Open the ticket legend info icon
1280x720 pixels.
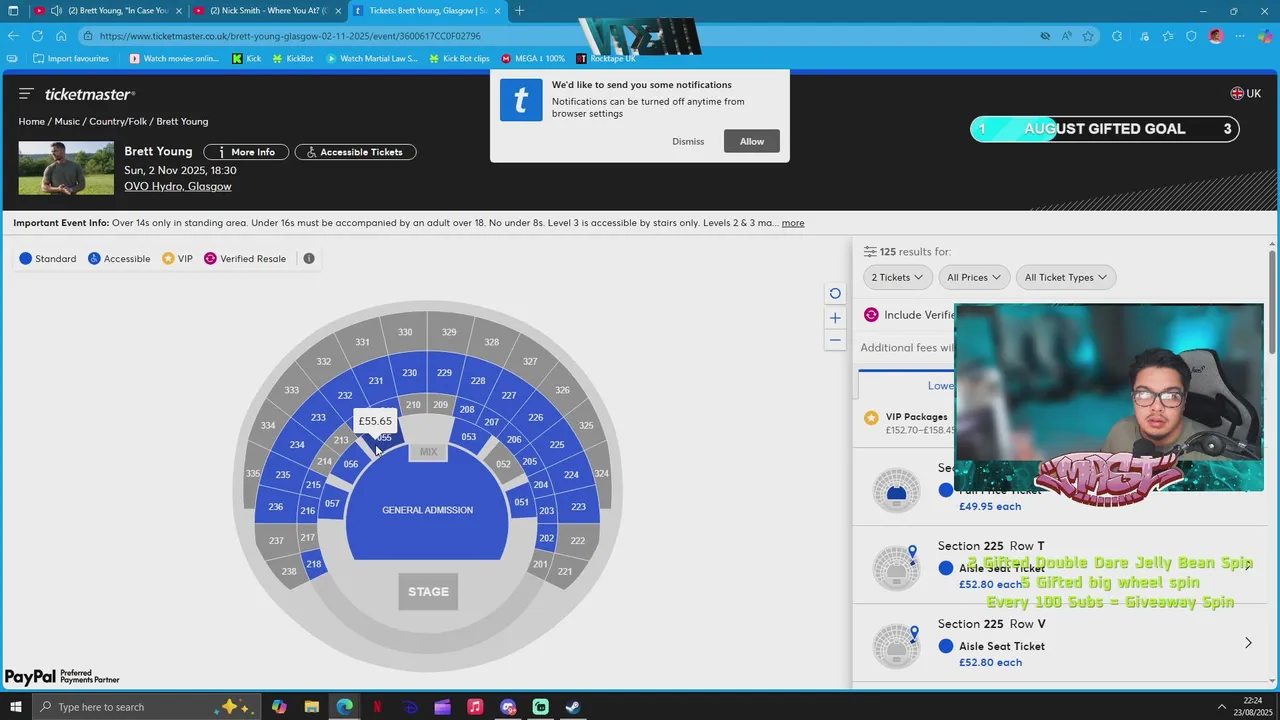[x=309, y=258]
